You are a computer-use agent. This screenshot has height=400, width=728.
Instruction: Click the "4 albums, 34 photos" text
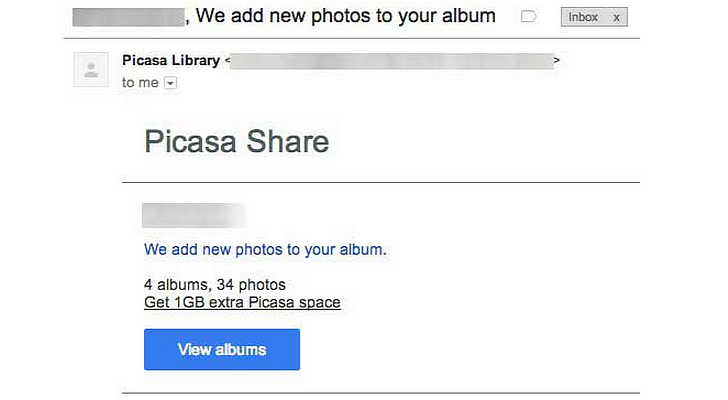[x=215, y=285]
